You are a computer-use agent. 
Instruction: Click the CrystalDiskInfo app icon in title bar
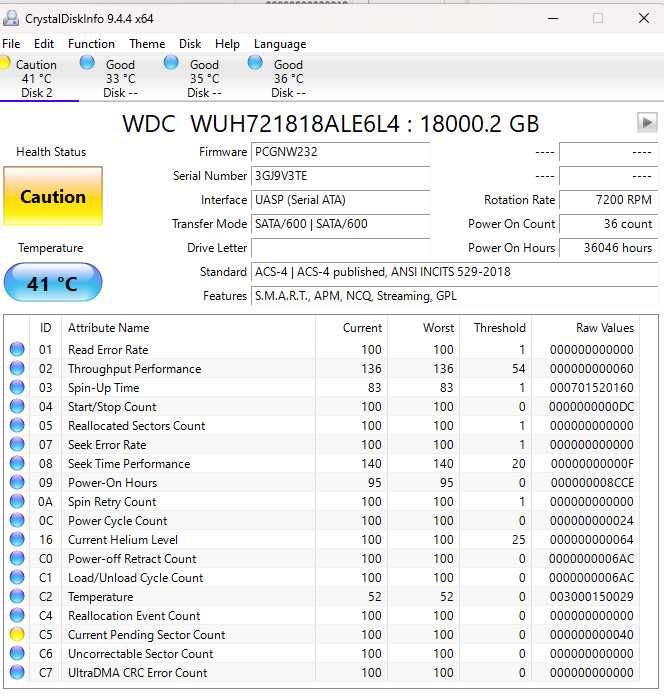click(11, 18)
